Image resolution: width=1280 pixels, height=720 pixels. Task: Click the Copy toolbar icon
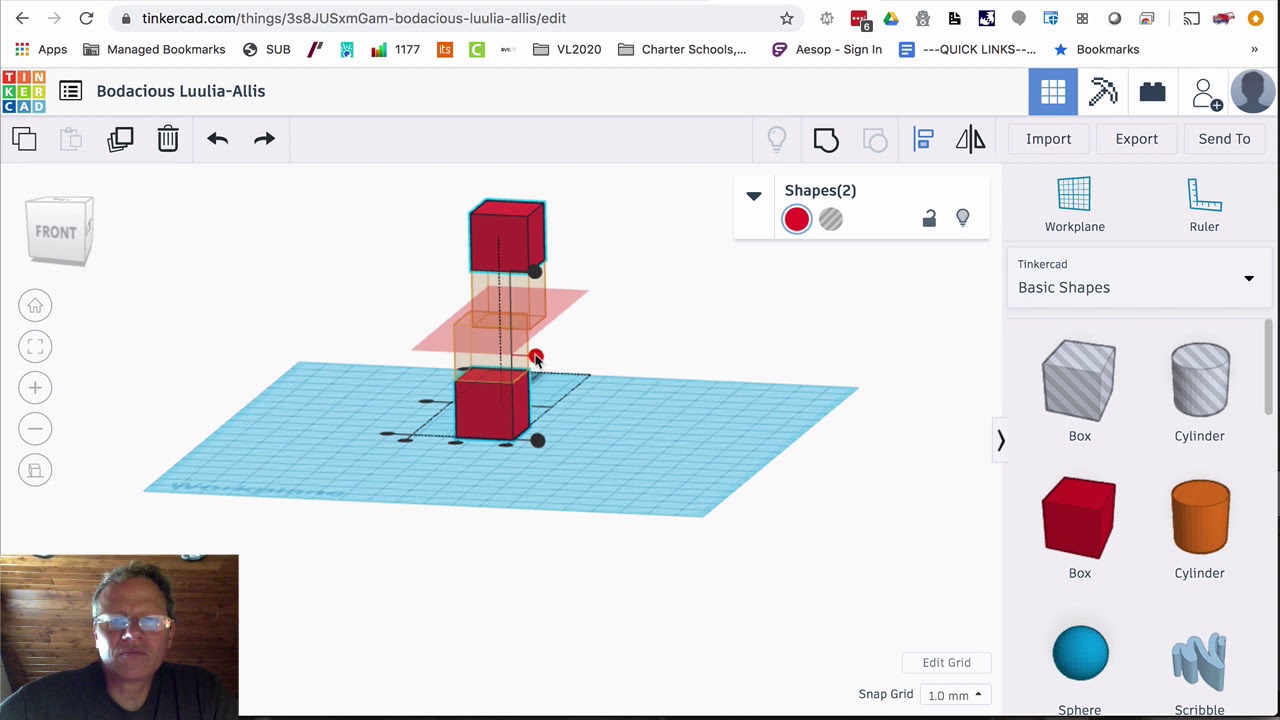25,139
